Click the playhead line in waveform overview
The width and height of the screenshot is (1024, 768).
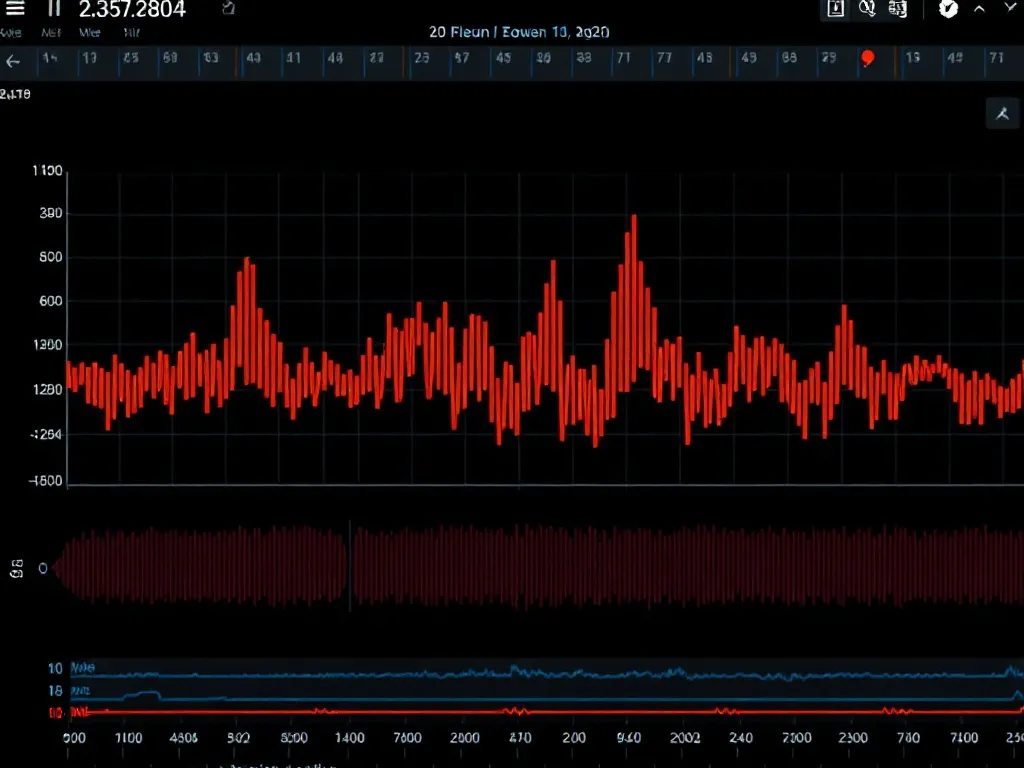pyautogui.click(x=350, y=566)
